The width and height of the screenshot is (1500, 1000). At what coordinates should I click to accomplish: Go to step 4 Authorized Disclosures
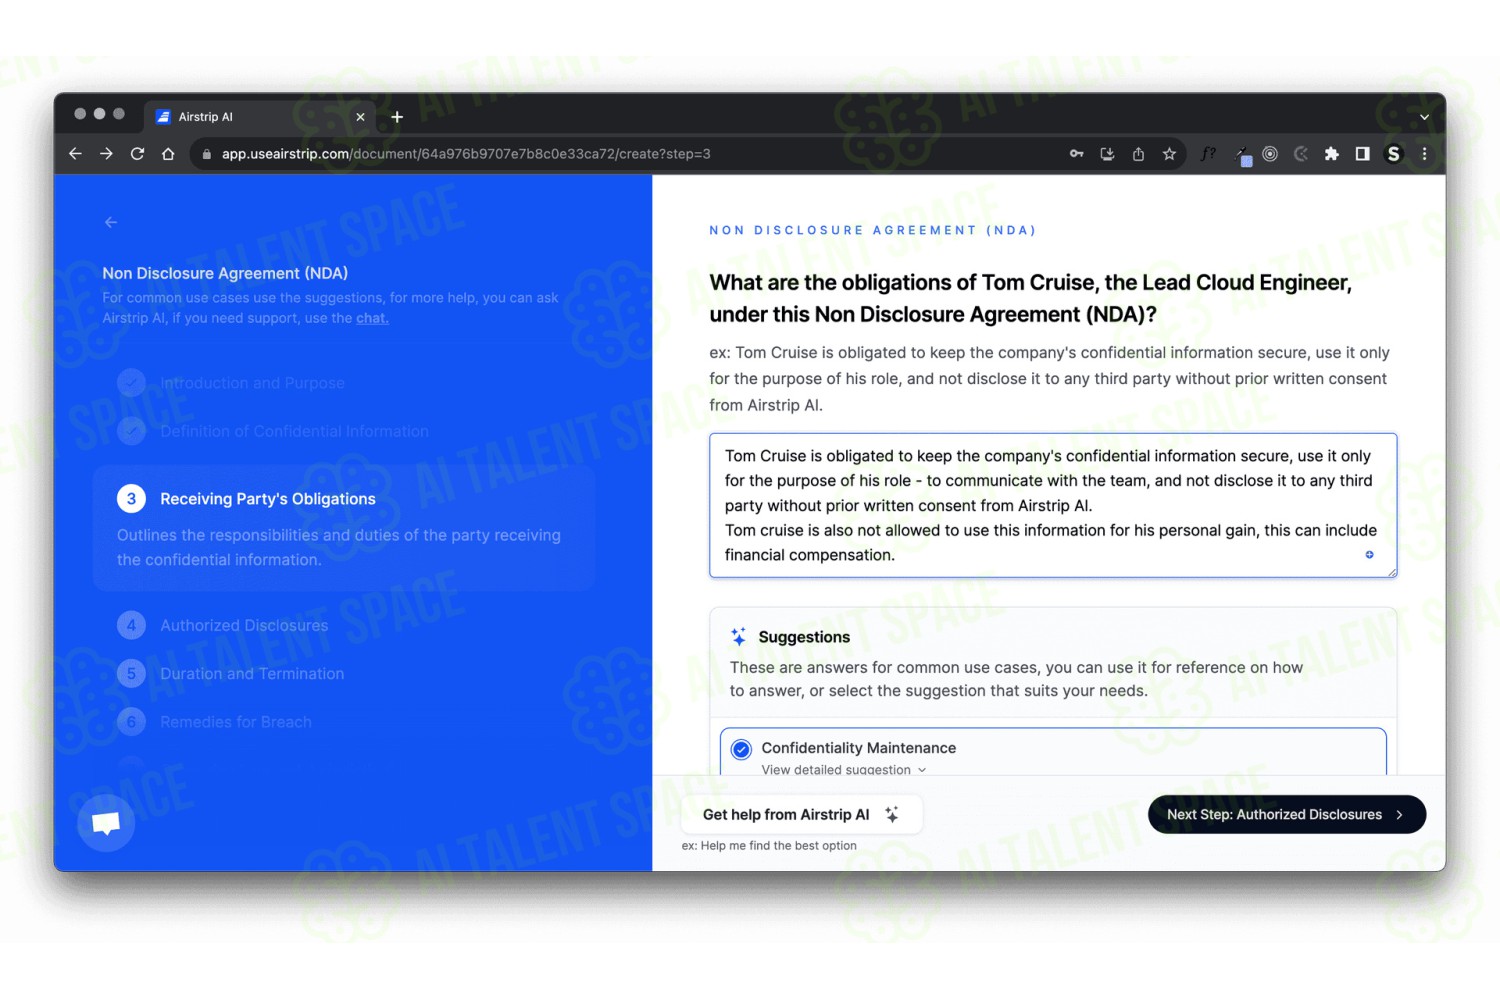click(x=223, y=625)
